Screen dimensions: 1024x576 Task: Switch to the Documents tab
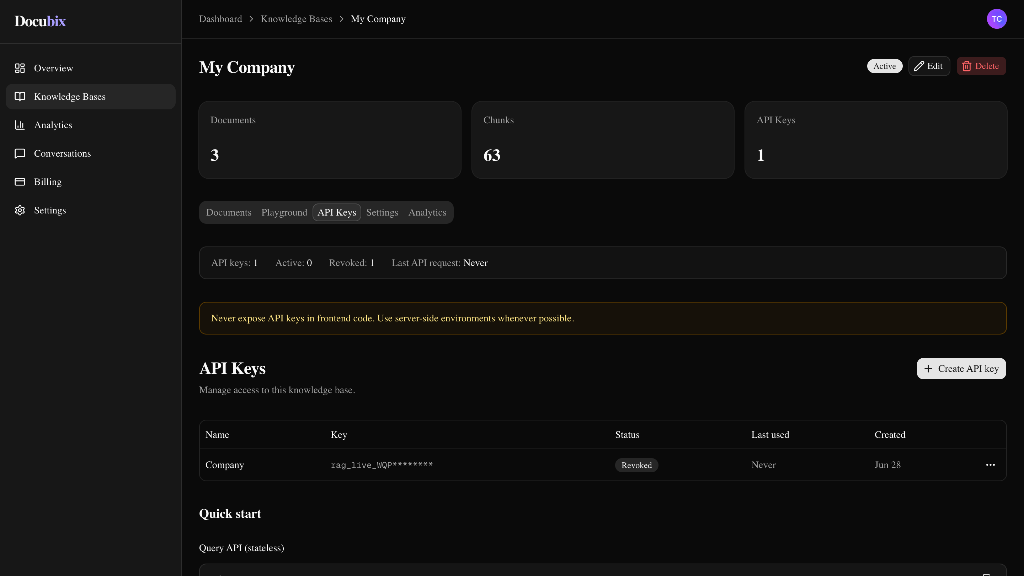click(229, 212)
